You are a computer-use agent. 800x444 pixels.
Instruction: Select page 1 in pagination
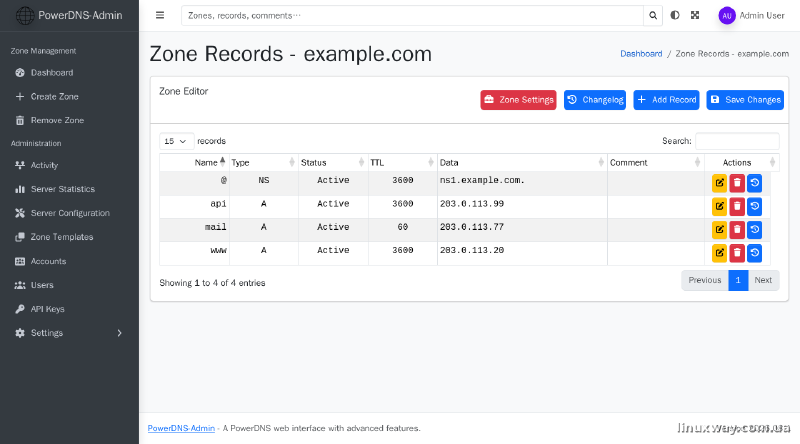[738, 280]
